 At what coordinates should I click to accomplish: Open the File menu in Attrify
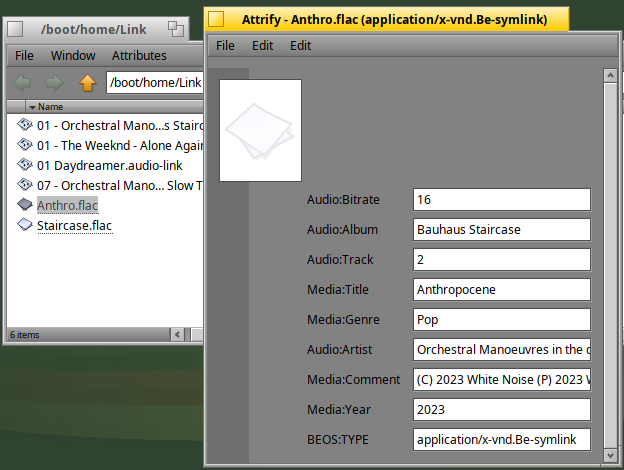pos(225,45)
